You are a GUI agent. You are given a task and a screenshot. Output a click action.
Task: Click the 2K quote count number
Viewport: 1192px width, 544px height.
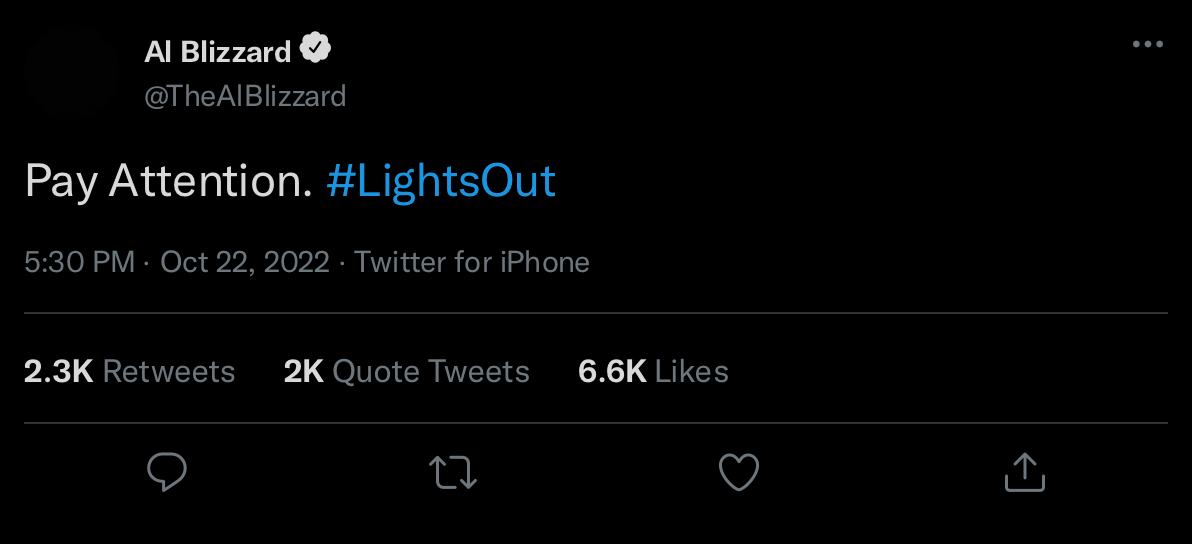click(x=303, y=371)
